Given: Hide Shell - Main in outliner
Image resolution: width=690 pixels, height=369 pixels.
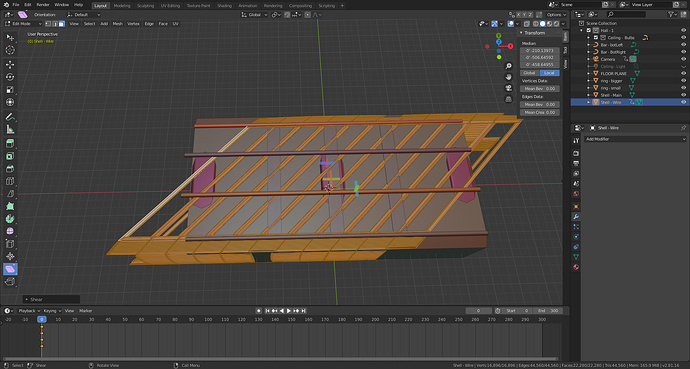Looking at the screenshot, I should tap(683, 95).
